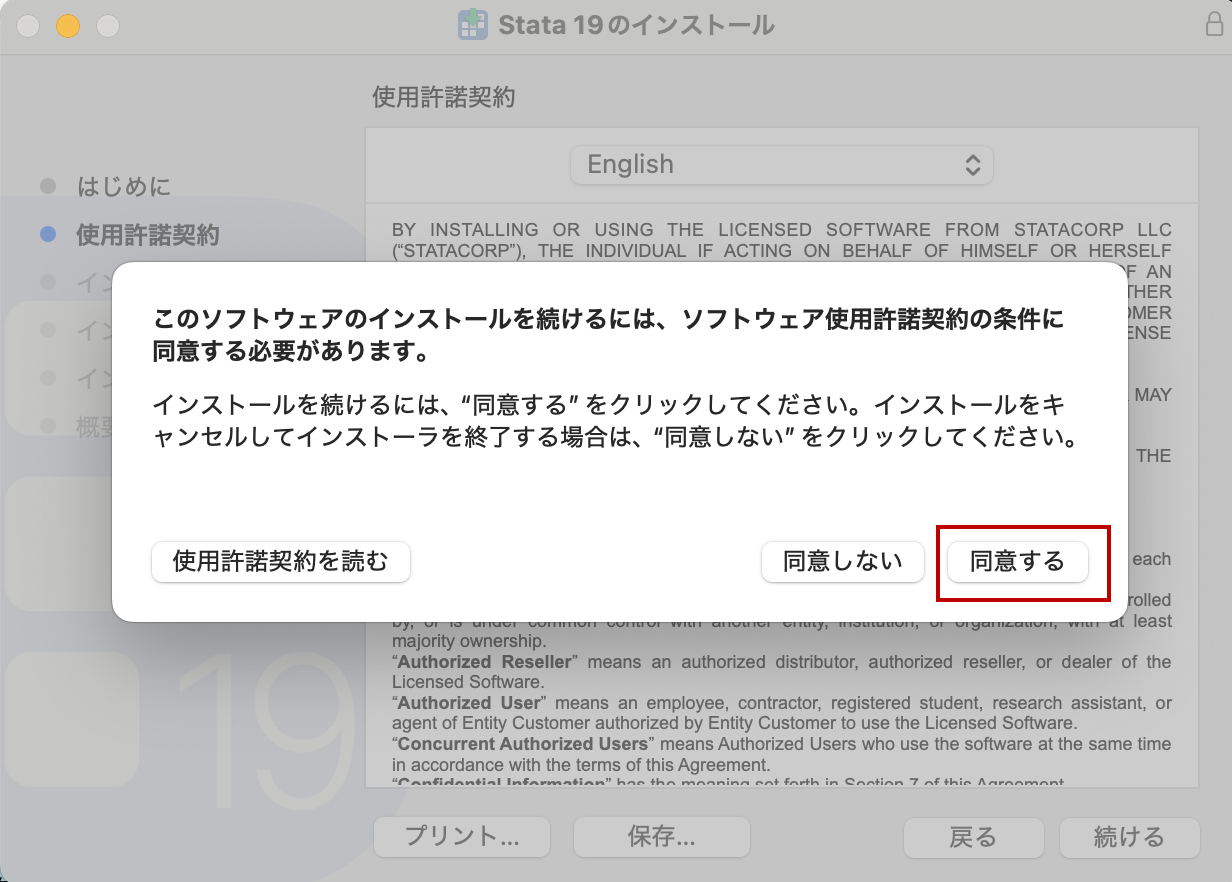This screenshot has height=882, width=1232.
Task: Click the Stata installer icon in title bar
Action: (x=472, y=25)
